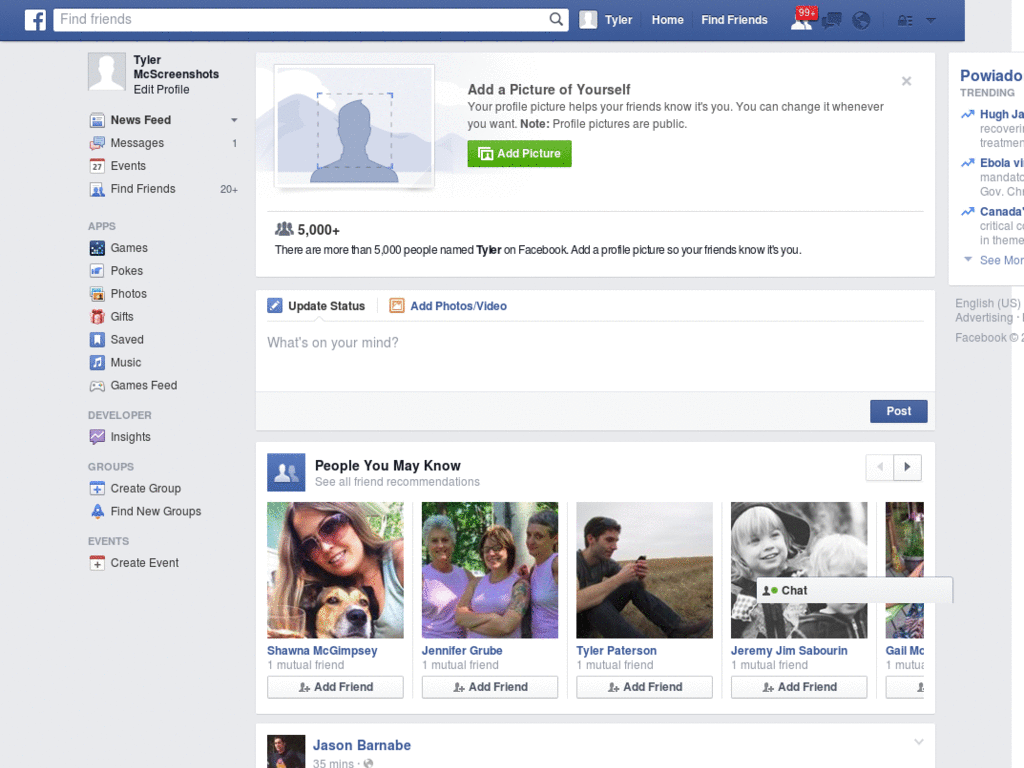Add Shawna McGimpsey as friend
This screenshot has height=768, width=1024.
(x=335, y=687)
